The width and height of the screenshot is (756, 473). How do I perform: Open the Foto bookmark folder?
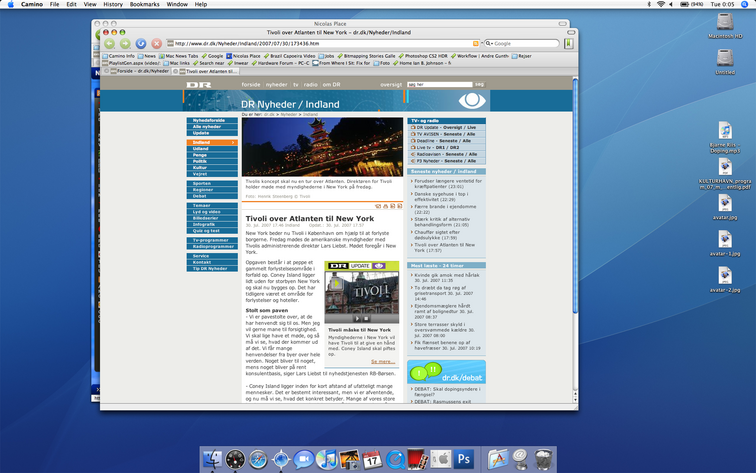(382, 63)
